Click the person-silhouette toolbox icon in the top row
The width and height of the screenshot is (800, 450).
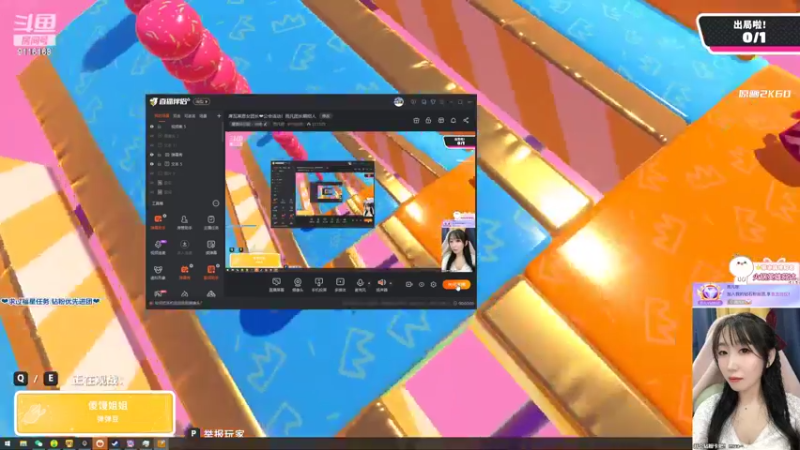[184, 219]
